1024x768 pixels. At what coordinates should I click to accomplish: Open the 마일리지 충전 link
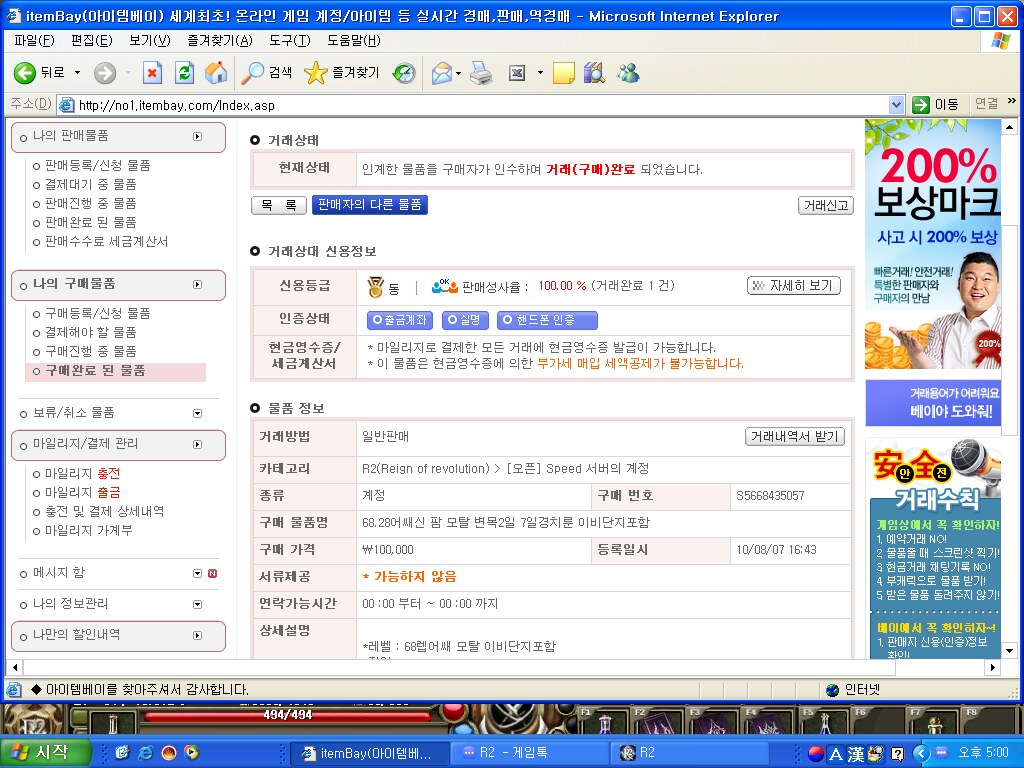tap(108, 474)
